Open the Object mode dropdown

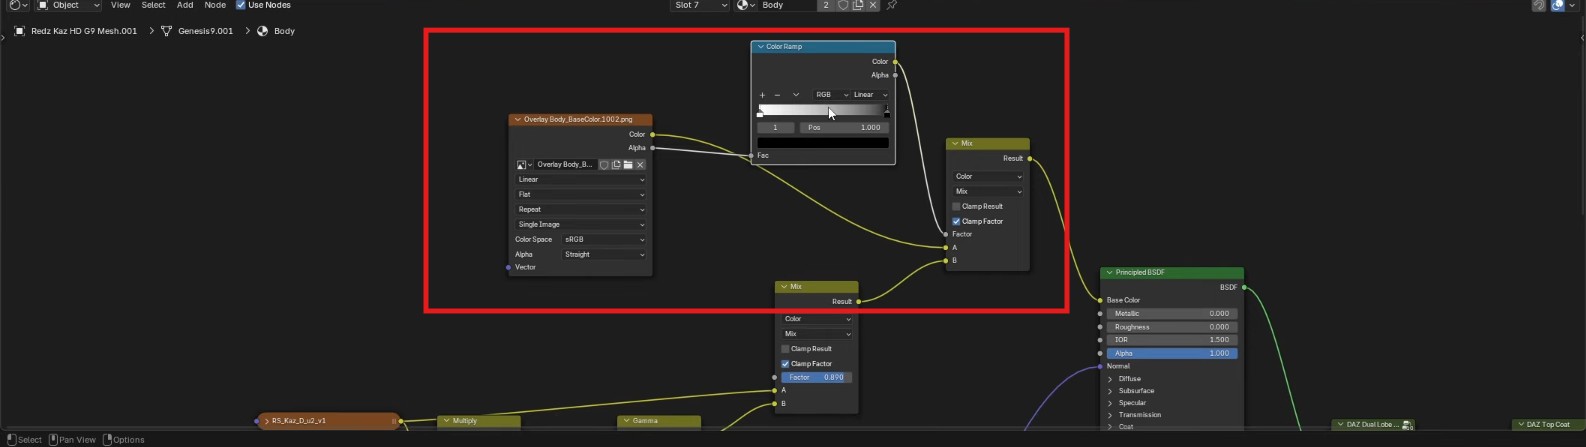click(67, 5)
